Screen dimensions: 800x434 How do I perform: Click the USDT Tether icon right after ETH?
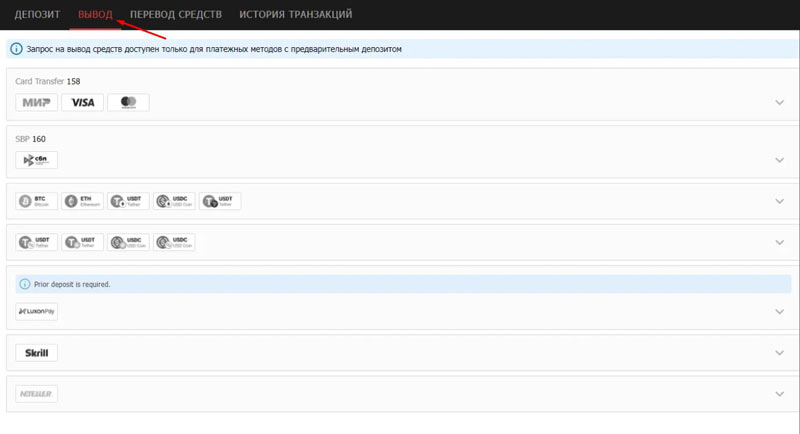129,201
